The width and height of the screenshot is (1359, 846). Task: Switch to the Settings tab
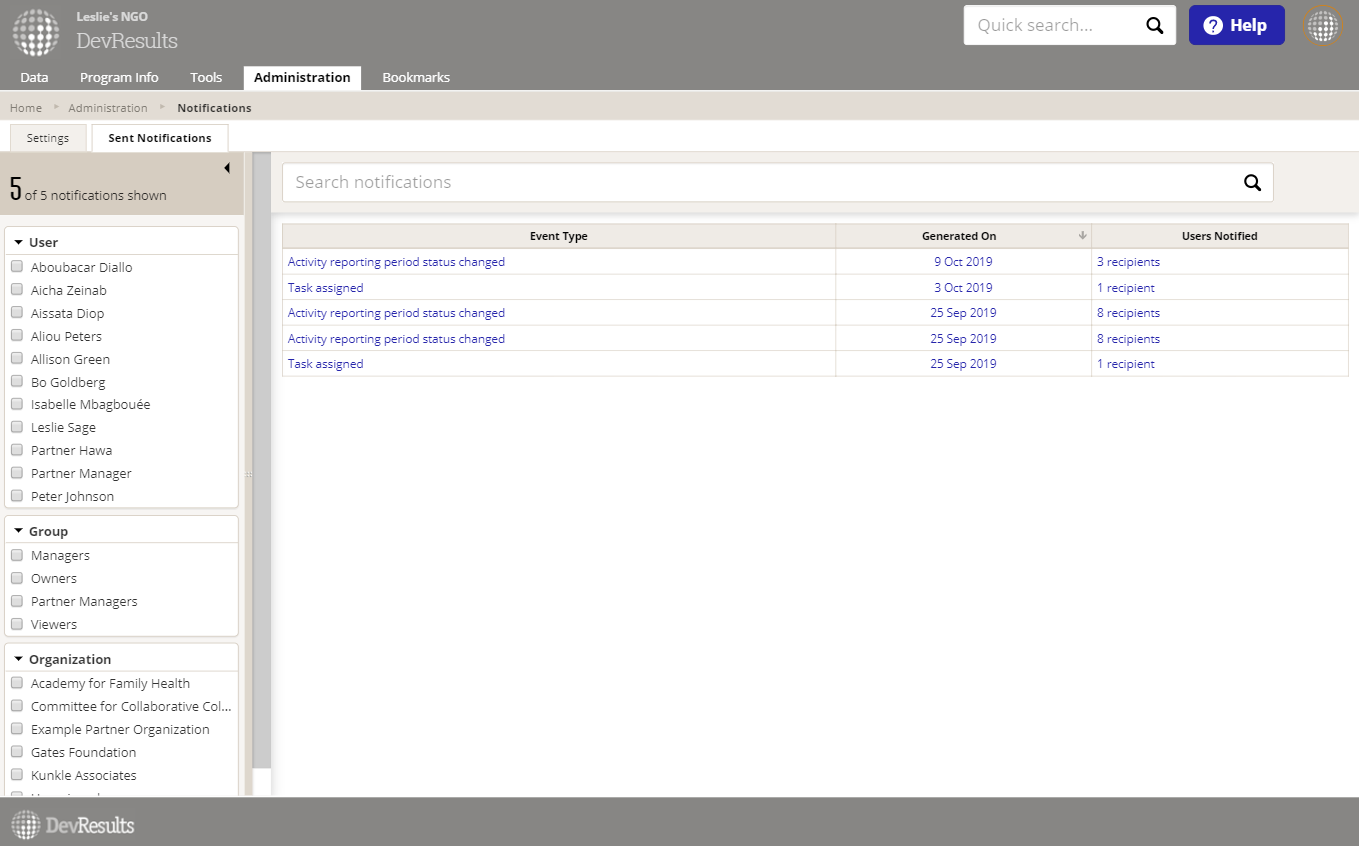48,138
